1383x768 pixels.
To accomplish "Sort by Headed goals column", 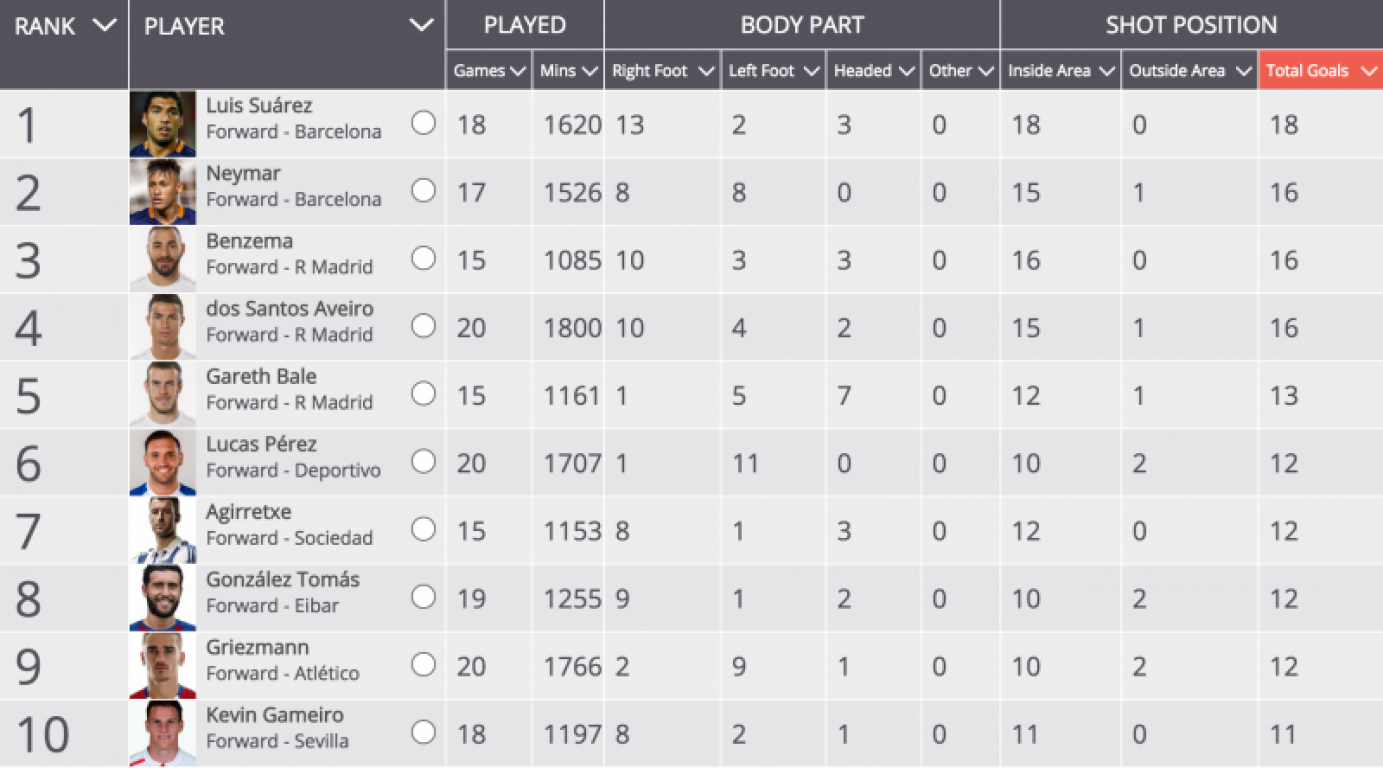I will click(x=874, y=71).
